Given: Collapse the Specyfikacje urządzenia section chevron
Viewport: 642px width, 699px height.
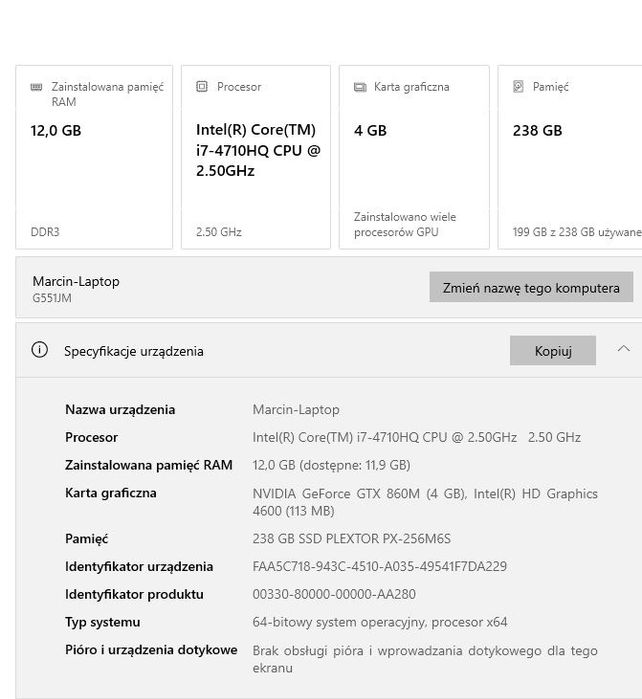Looking at the screenshot, I should pyautogui.click(x=623, y=349).
